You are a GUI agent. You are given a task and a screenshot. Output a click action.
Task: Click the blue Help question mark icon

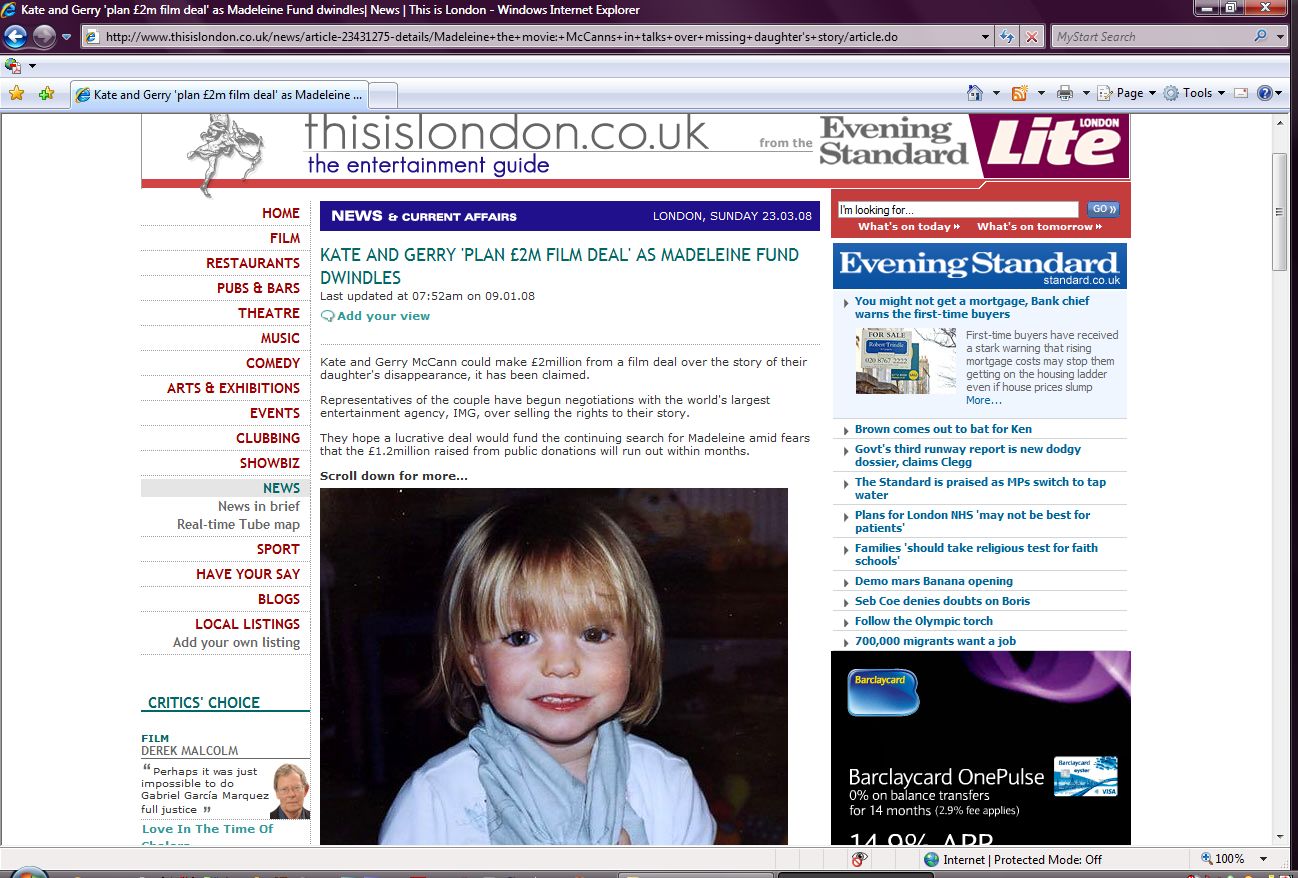coord(1265,93)
